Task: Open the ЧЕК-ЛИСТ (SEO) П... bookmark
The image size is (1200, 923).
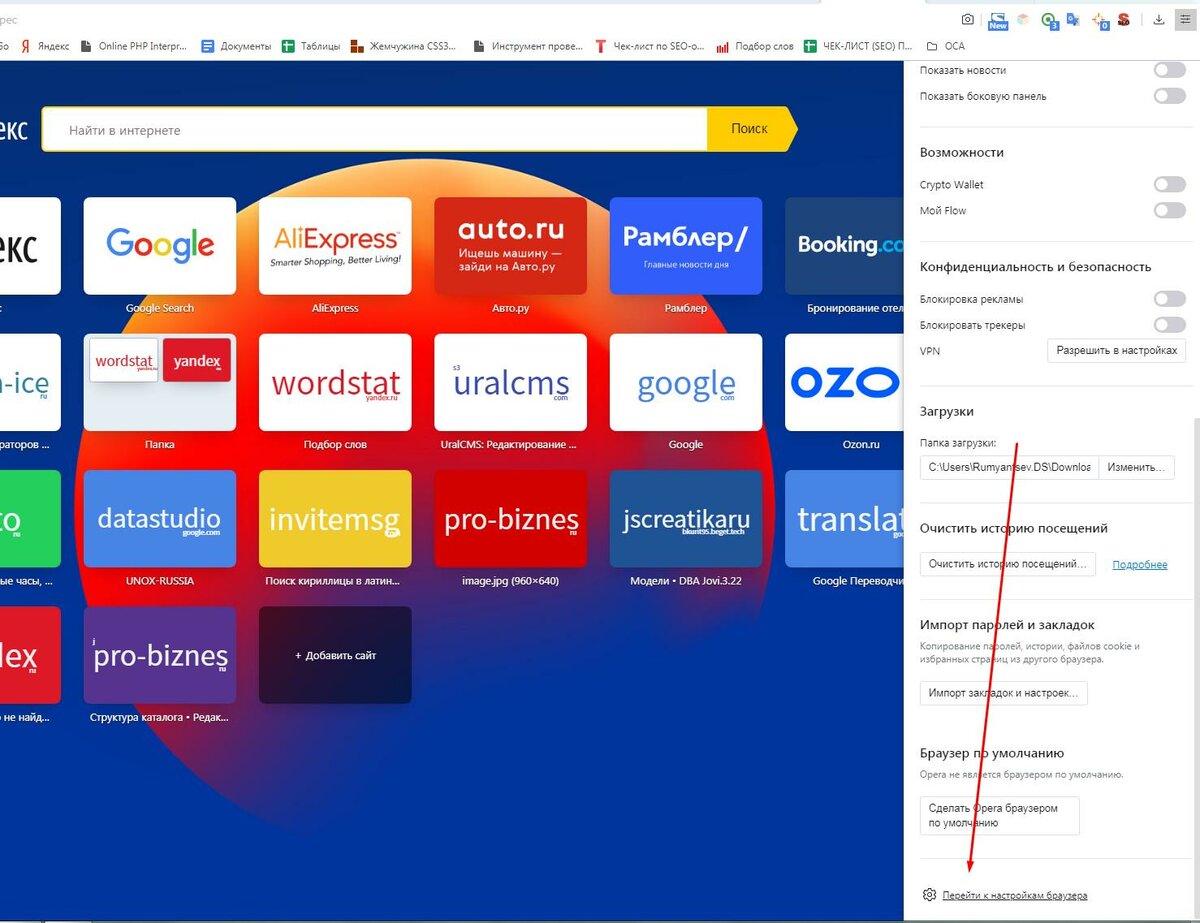Action: 859,46
